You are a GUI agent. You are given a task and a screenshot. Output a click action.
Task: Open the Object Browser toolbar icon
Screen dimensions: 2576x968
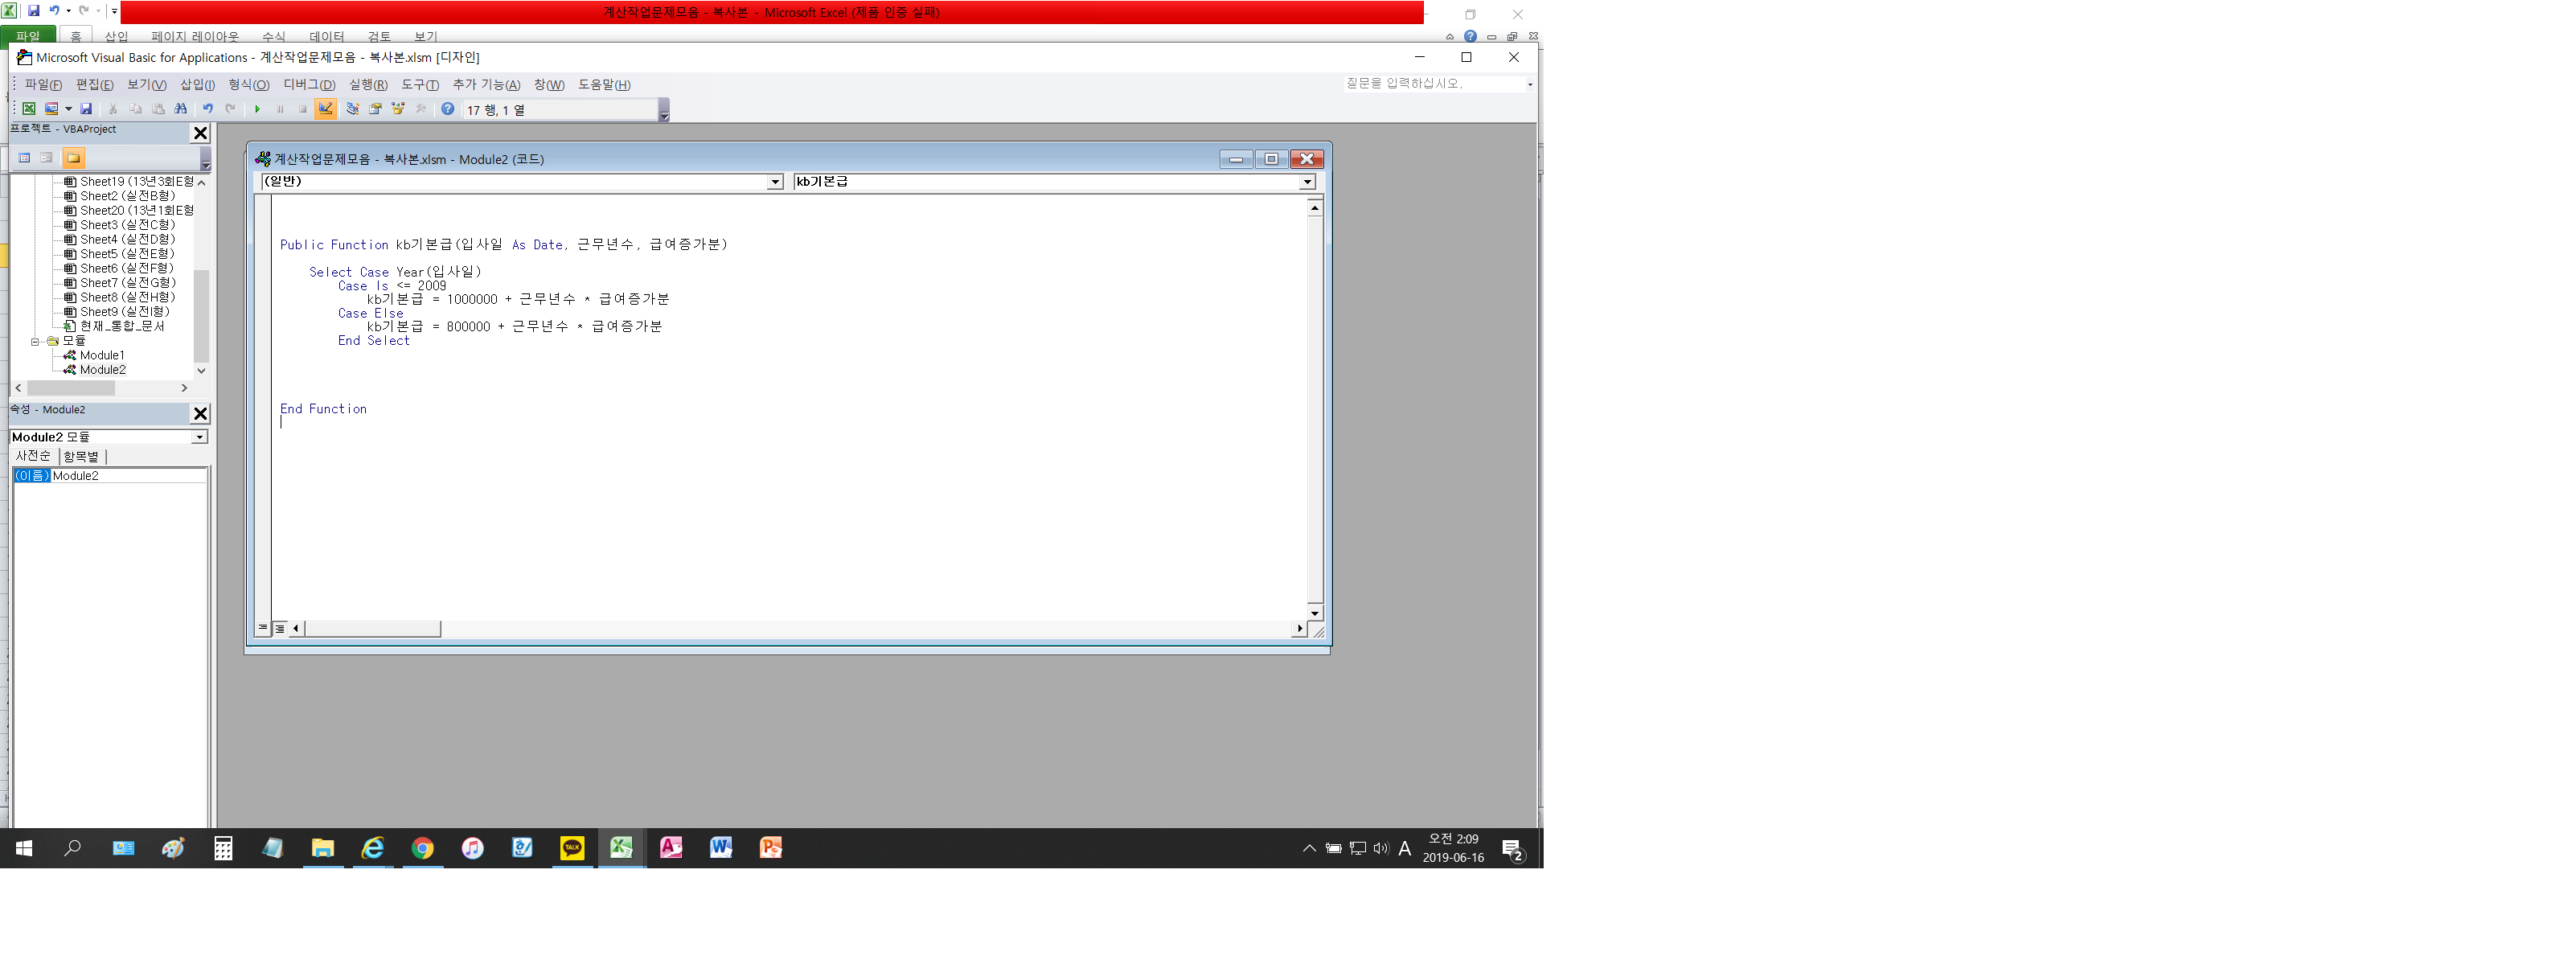pyautogui.click(x=398, y=109)
